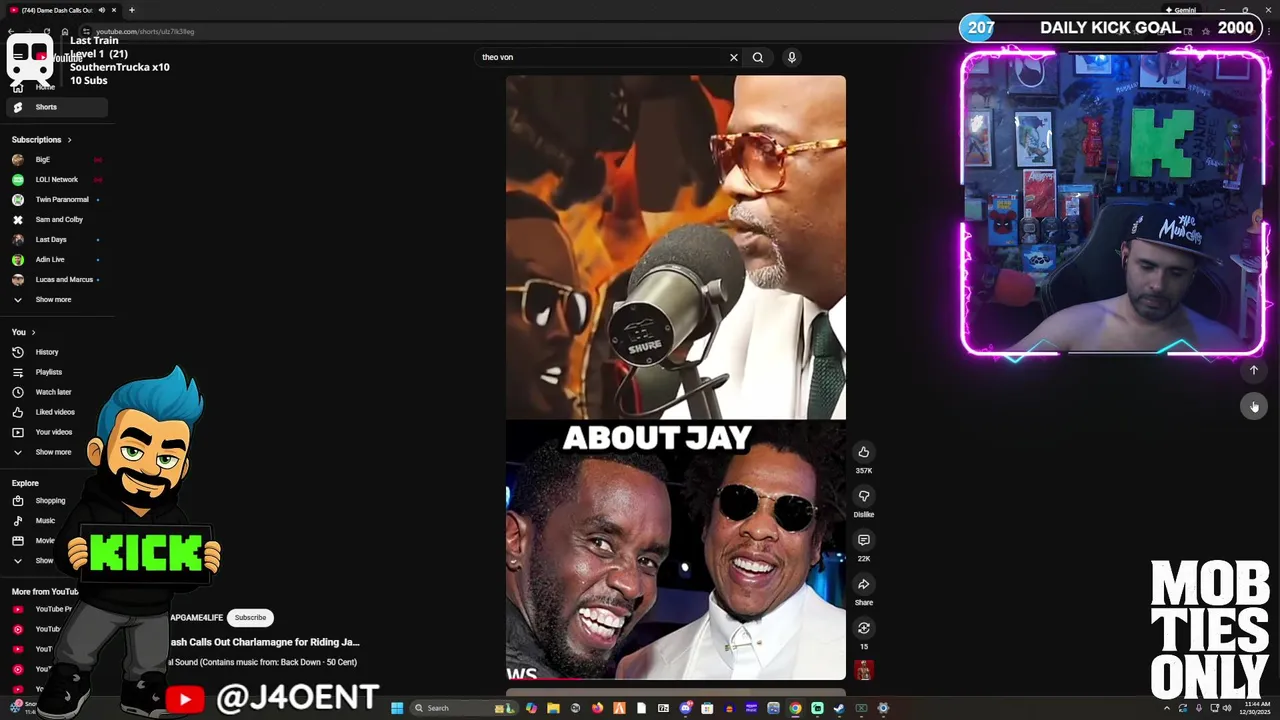Share this Short
This screenshot has height=720, width=1280.
point(863,584)
